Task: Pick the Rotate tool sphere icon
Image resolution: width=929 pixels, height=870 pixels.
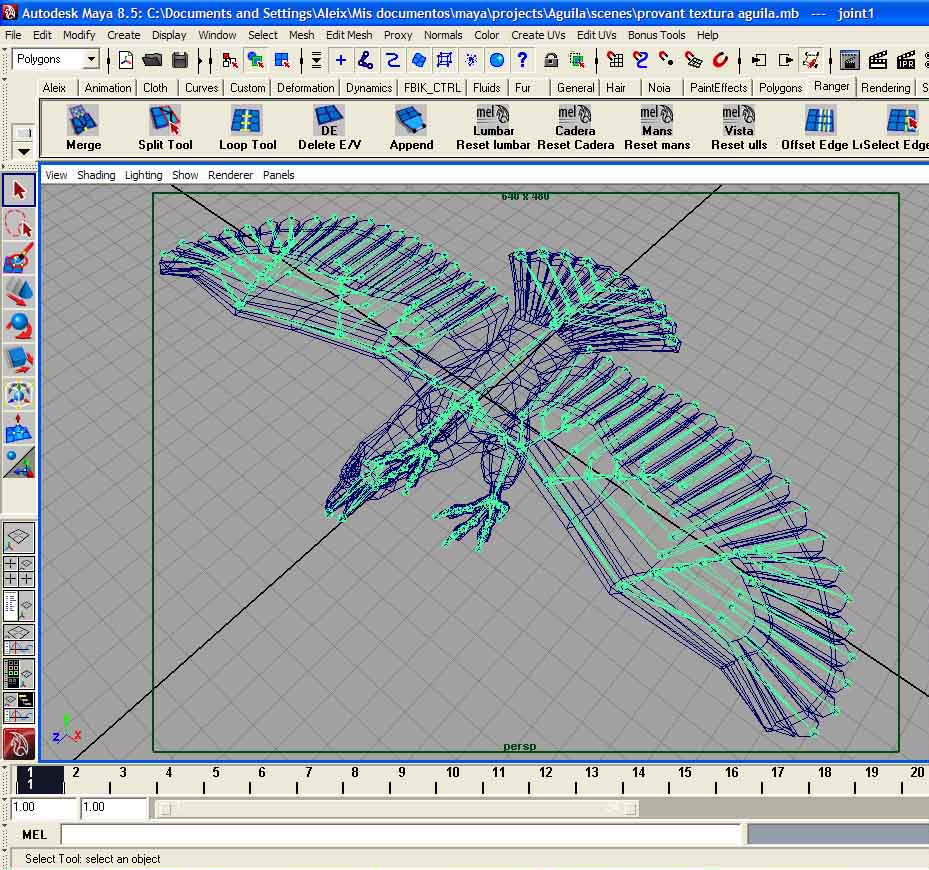Action: (x=19, y=327)
